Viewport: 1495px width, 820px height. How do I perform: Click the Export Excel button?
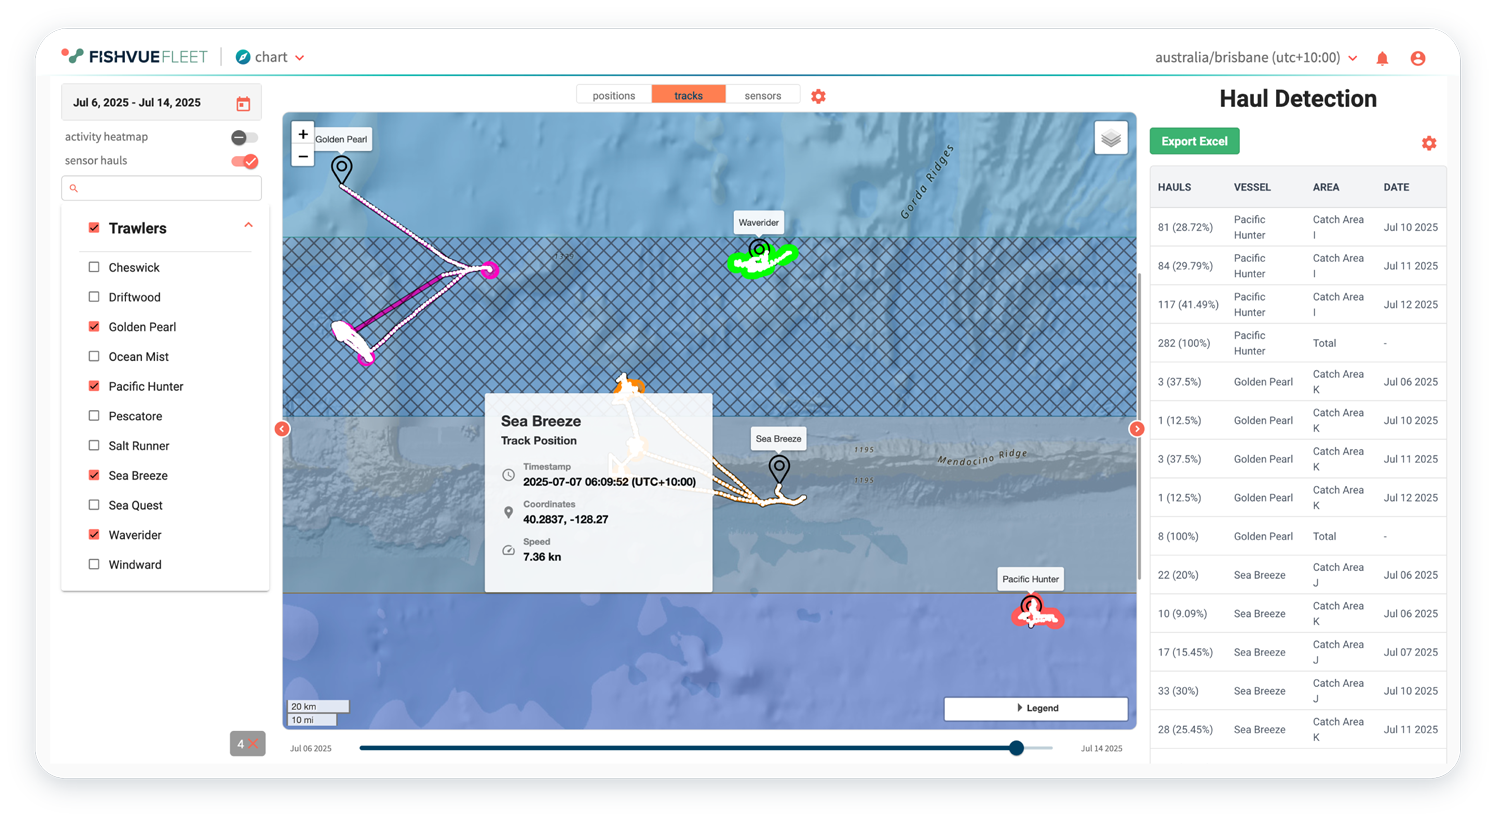(1194, 142)
